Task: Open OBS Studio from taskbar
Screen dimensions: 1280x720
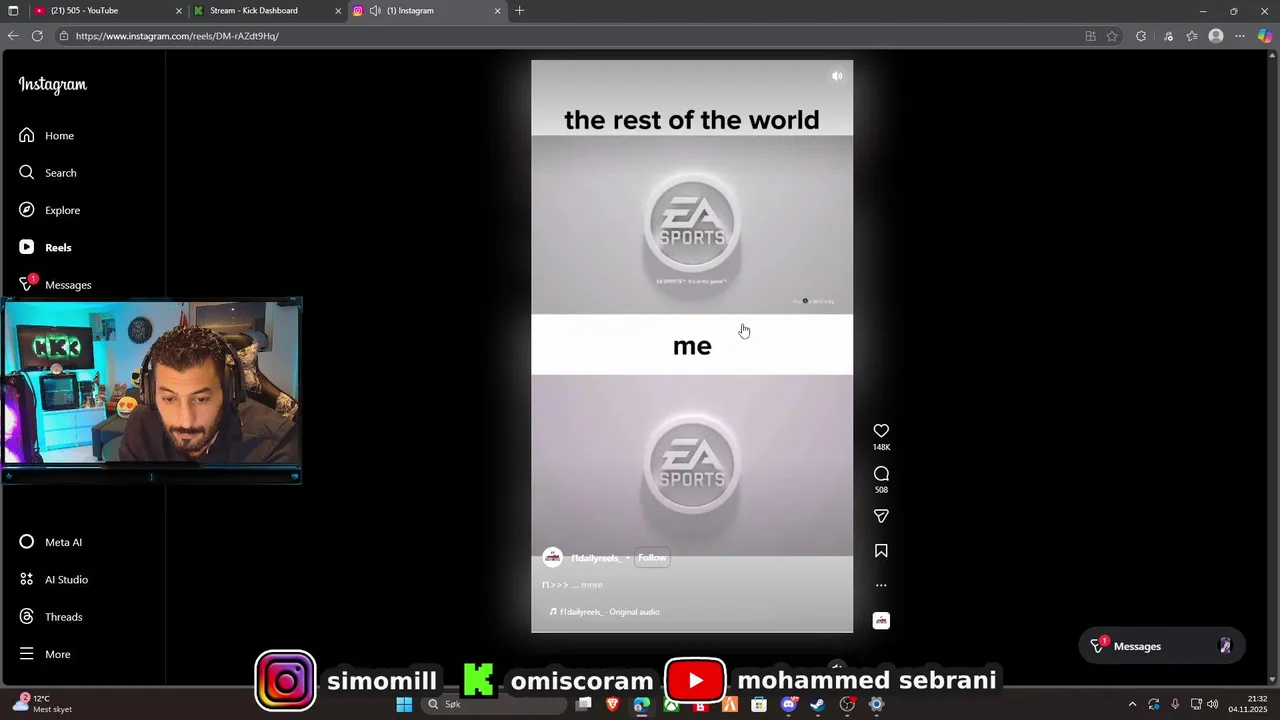Action: pyautogui.click(x=847, y=704)
